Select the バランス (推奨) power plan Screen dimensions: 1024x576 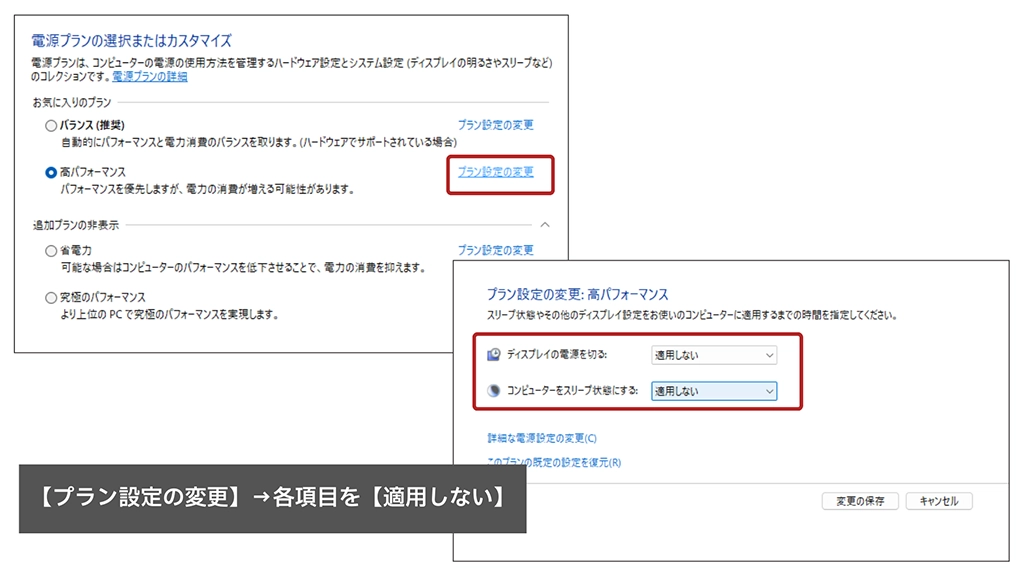(x=51, y=126)
